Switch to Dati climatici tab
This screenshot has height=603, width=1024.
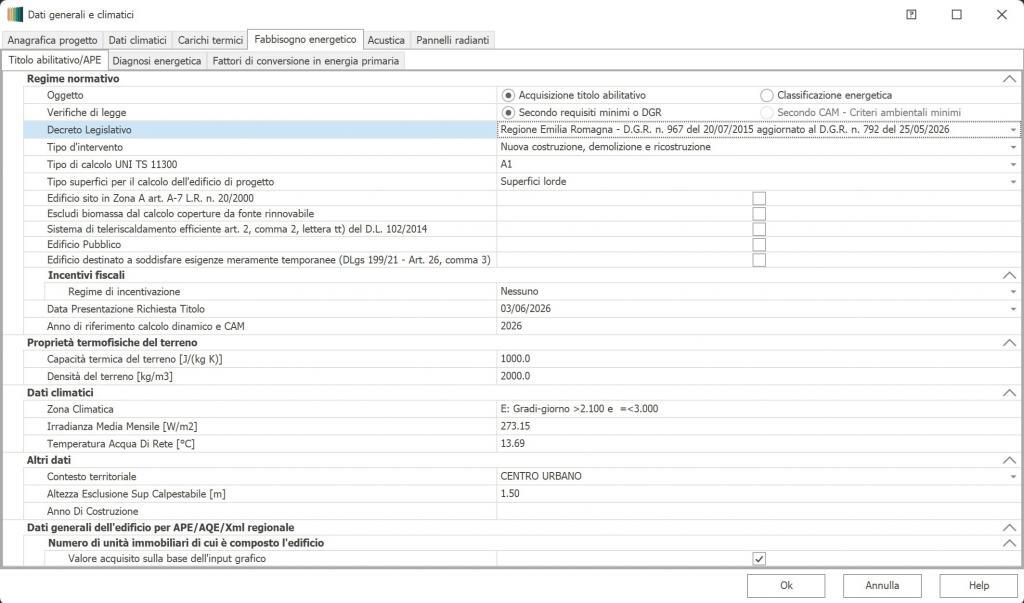point(137,40)
